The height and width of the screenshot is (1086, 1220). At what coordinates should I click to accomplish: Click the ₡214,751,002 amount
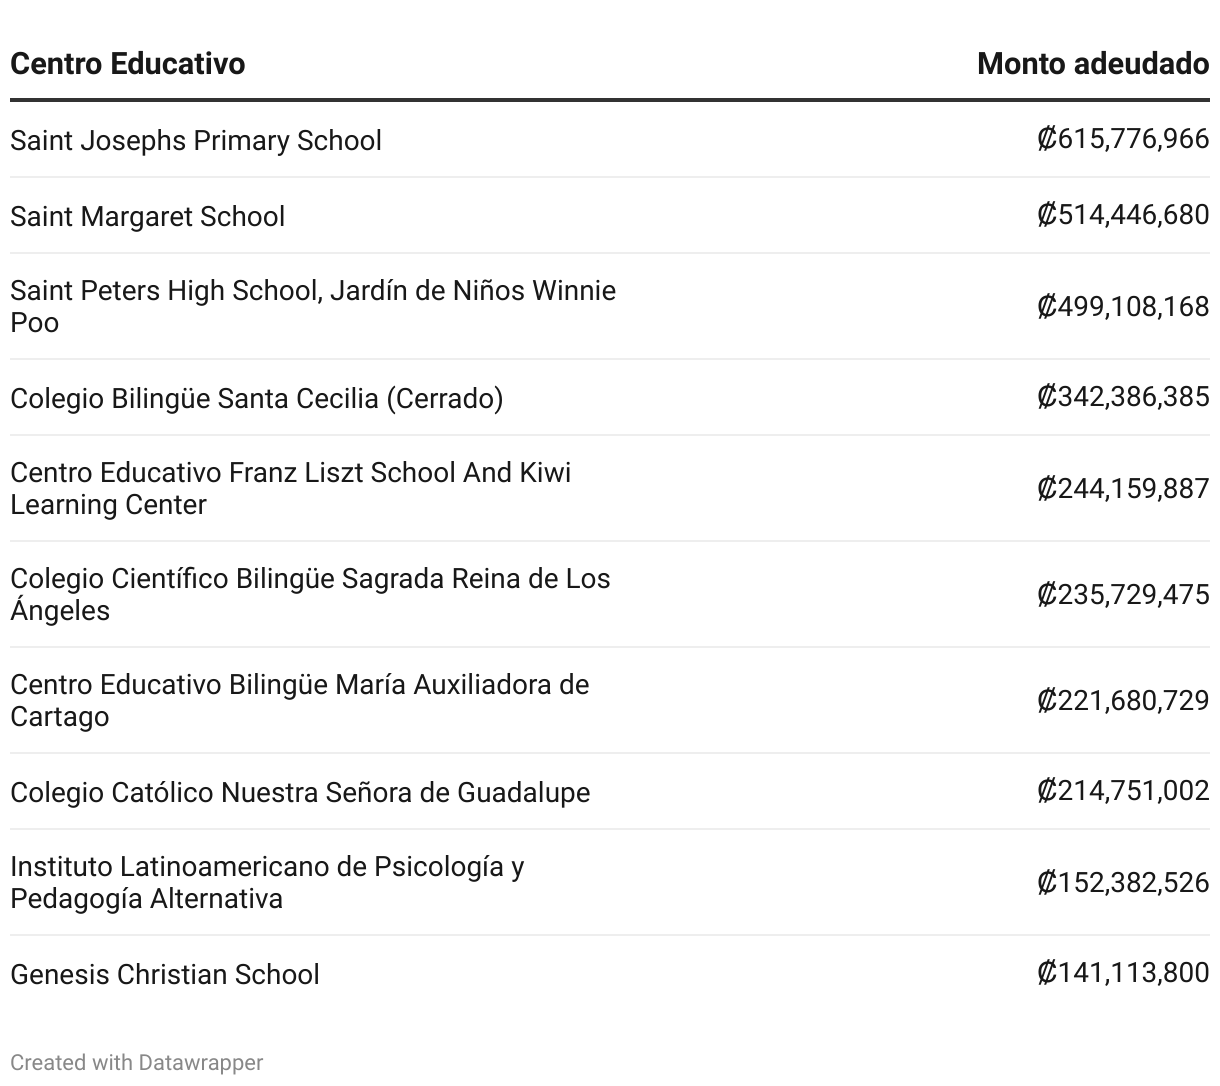click(x=1122, y=790)
